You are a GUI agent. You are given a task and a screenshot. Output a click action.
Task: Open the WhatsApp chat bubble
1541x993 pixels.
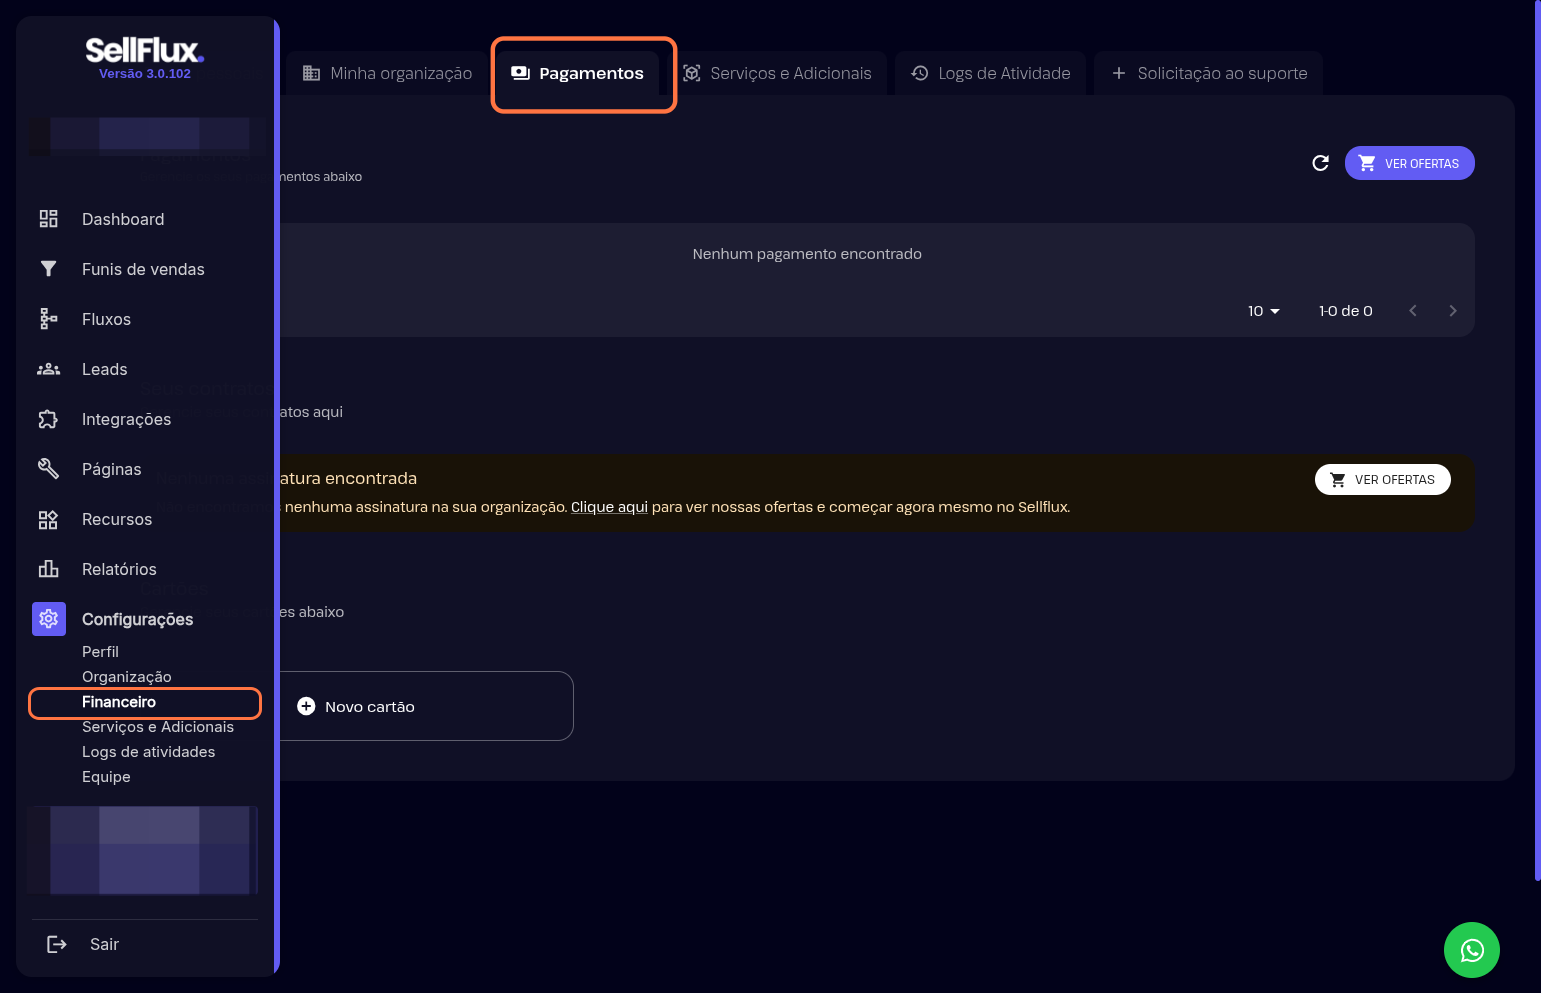(1471, 949)
